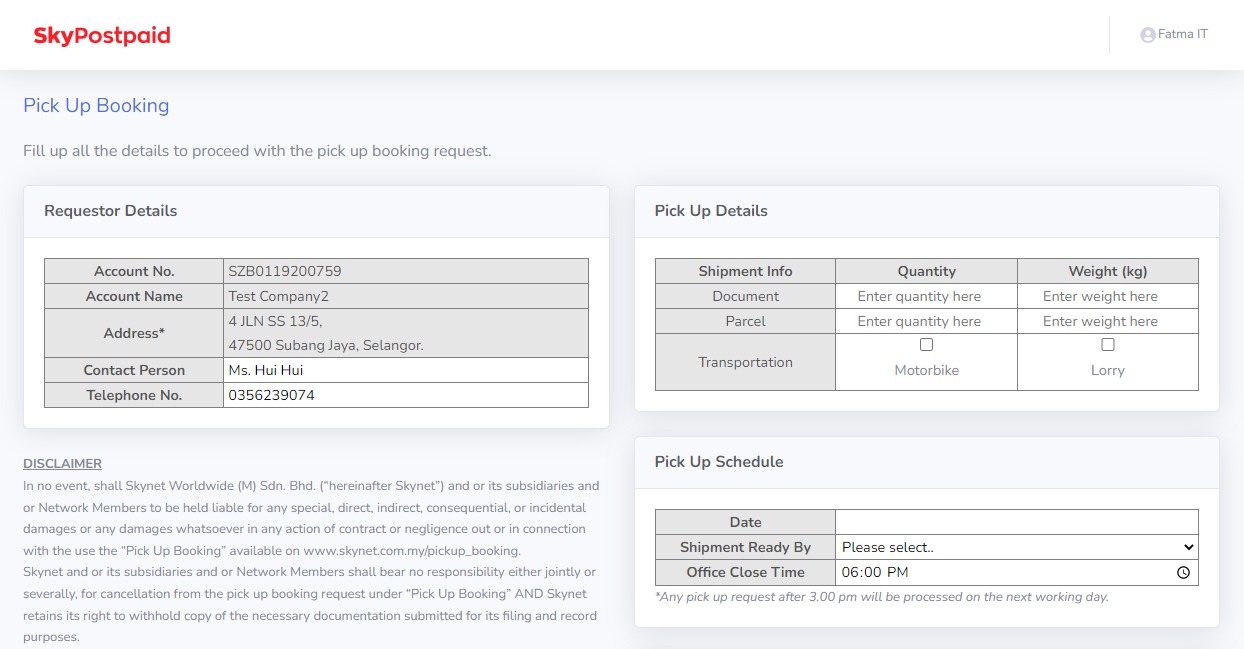Edit the Contact Person field
The image size is (1244, 649).
click(405, 370)
